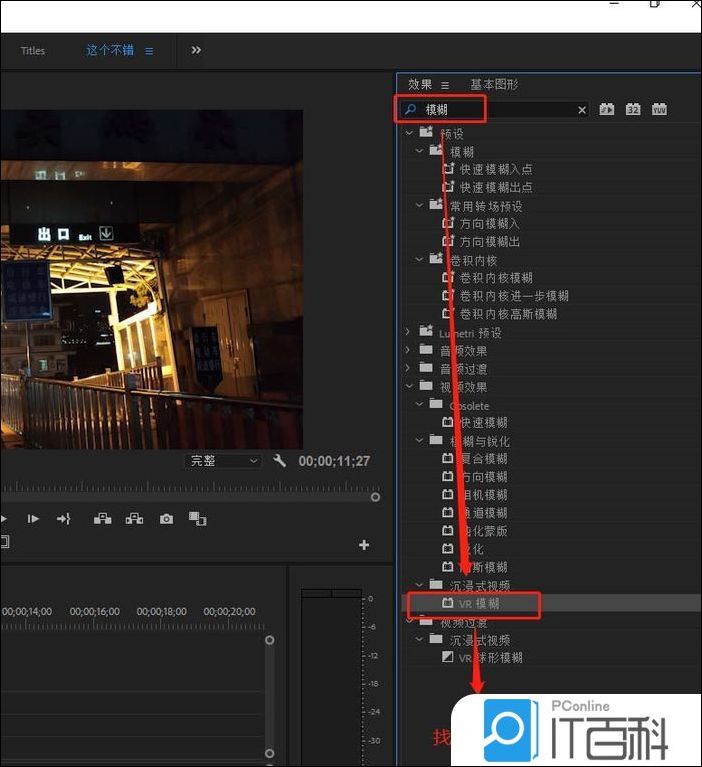Click the Export Frame camera icon
Screen dimensions: 702x767
(166, 519)
